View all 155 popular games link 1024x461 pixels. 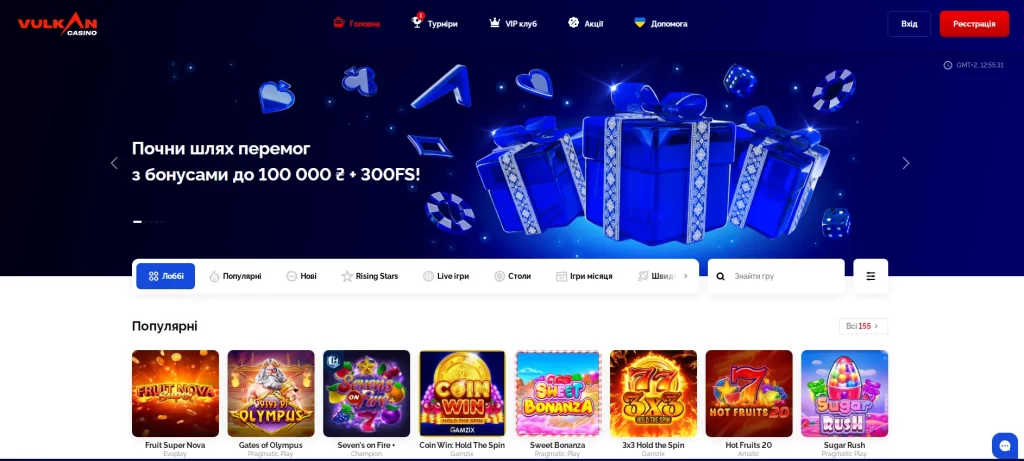(863, 326)
